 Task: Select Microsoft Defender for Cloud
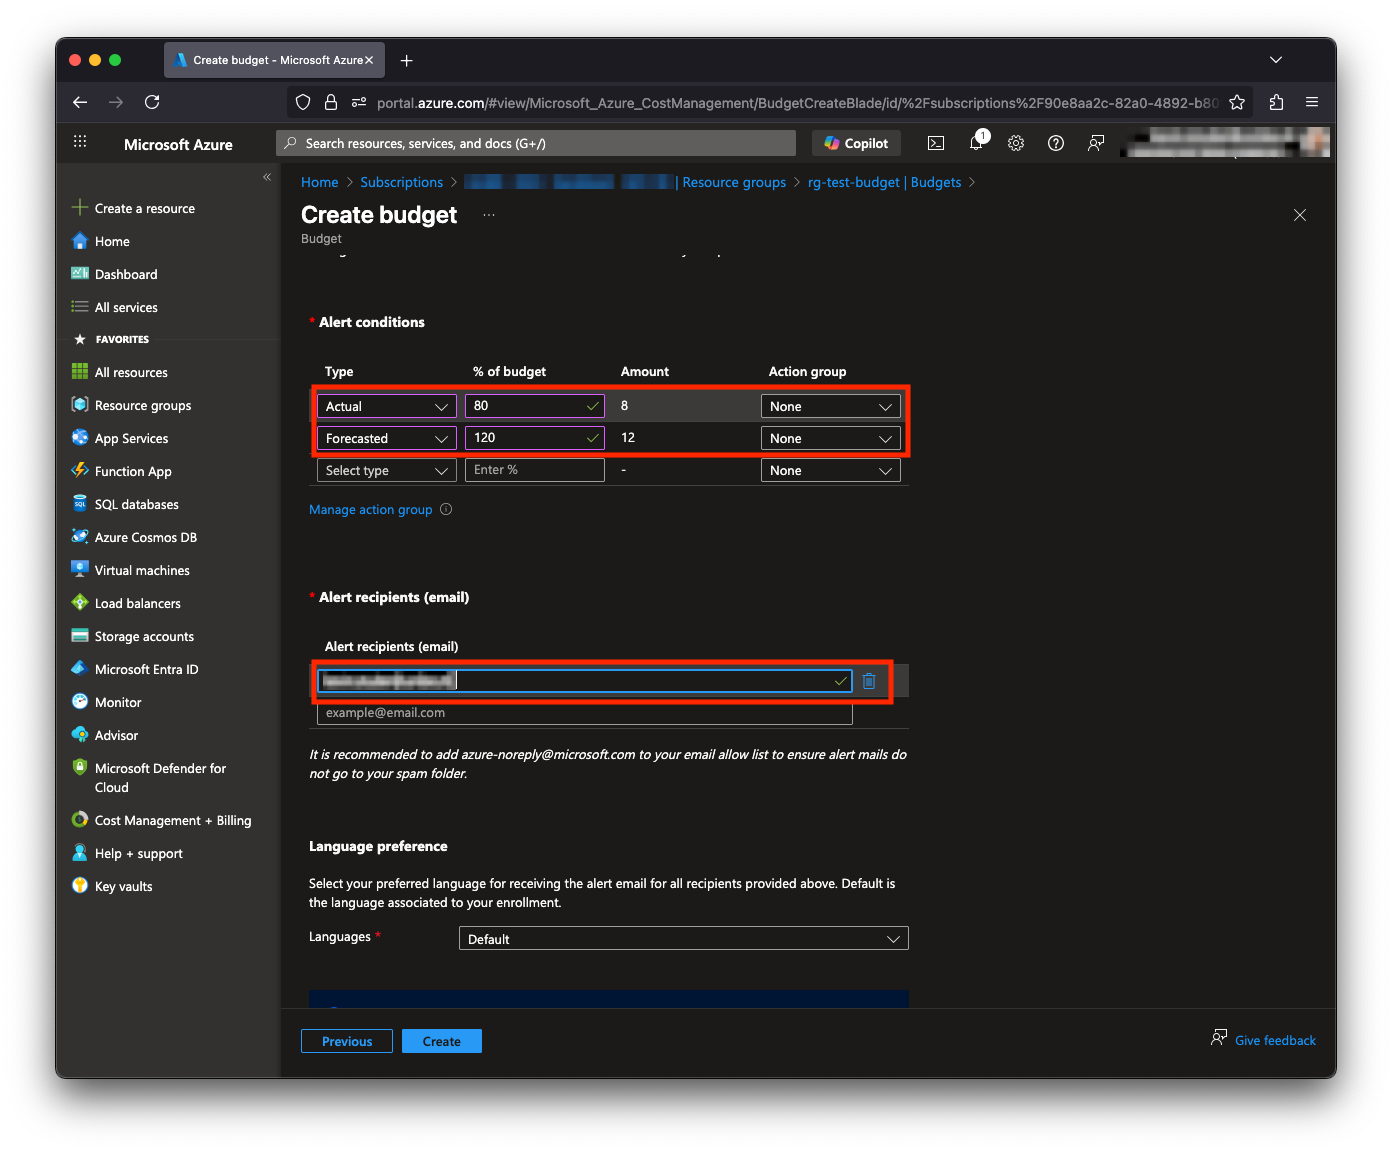[160, 777]
